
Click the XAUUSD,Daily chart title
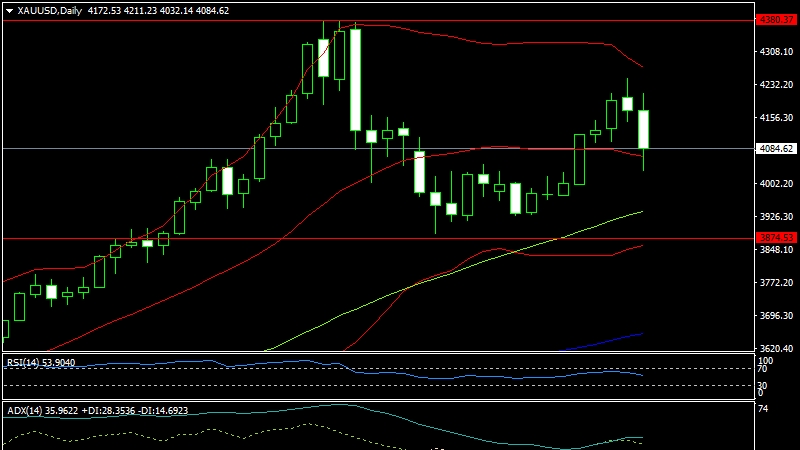pyautogui.click(x=51, y=10)
